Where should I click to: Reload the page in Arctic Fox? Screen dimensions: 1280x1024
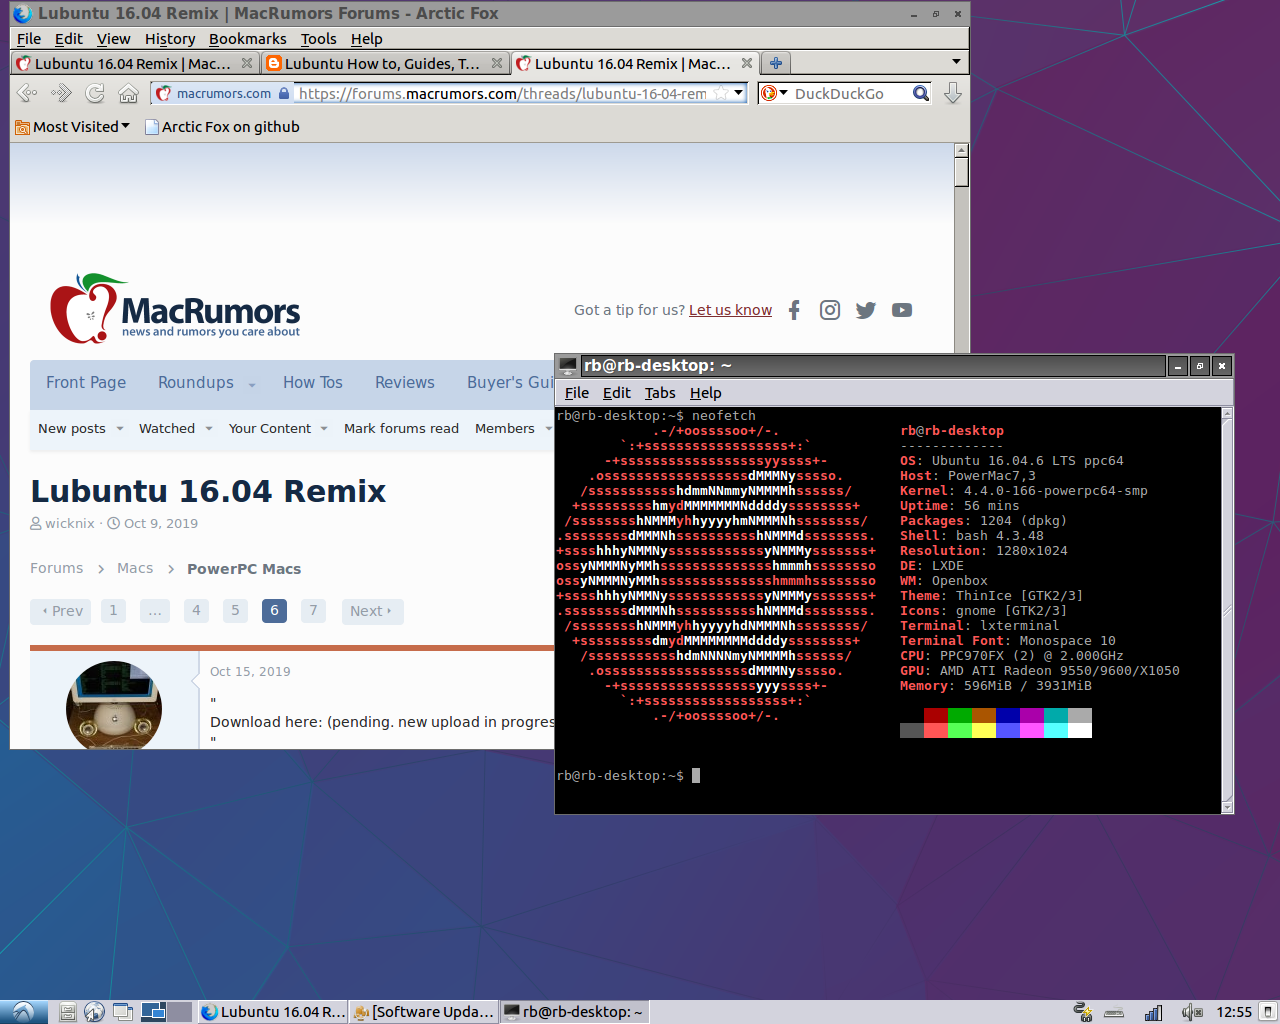click(x=95, y=93)
